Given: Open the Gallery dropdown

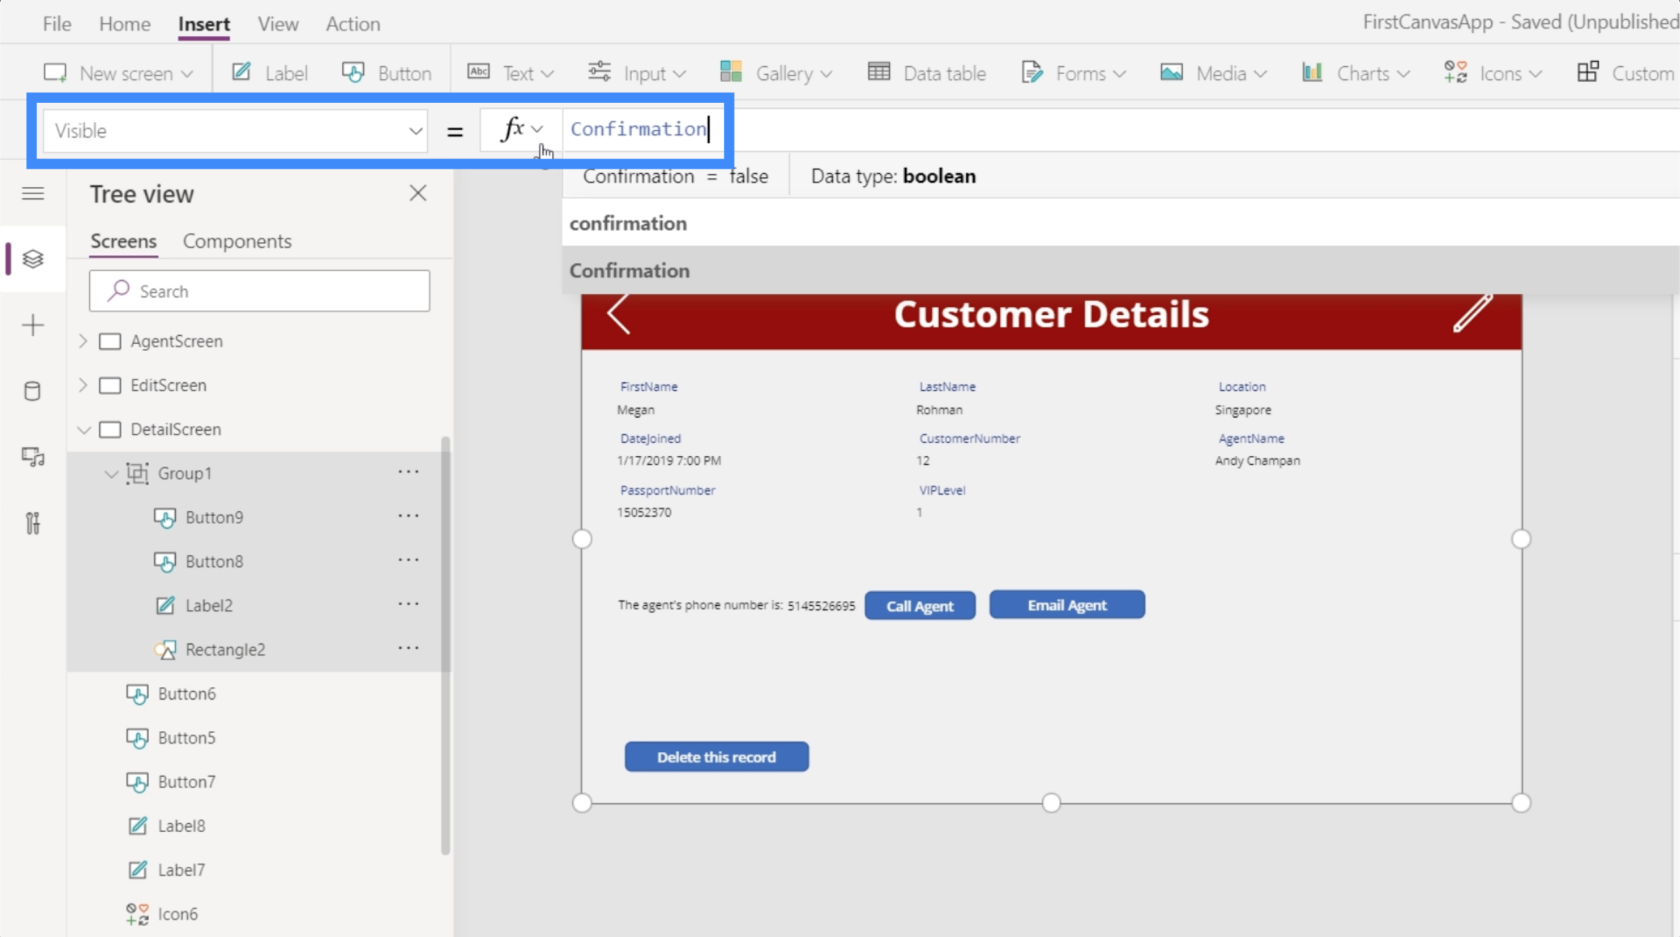Looking at the screenshot, I should pos(776,73).
